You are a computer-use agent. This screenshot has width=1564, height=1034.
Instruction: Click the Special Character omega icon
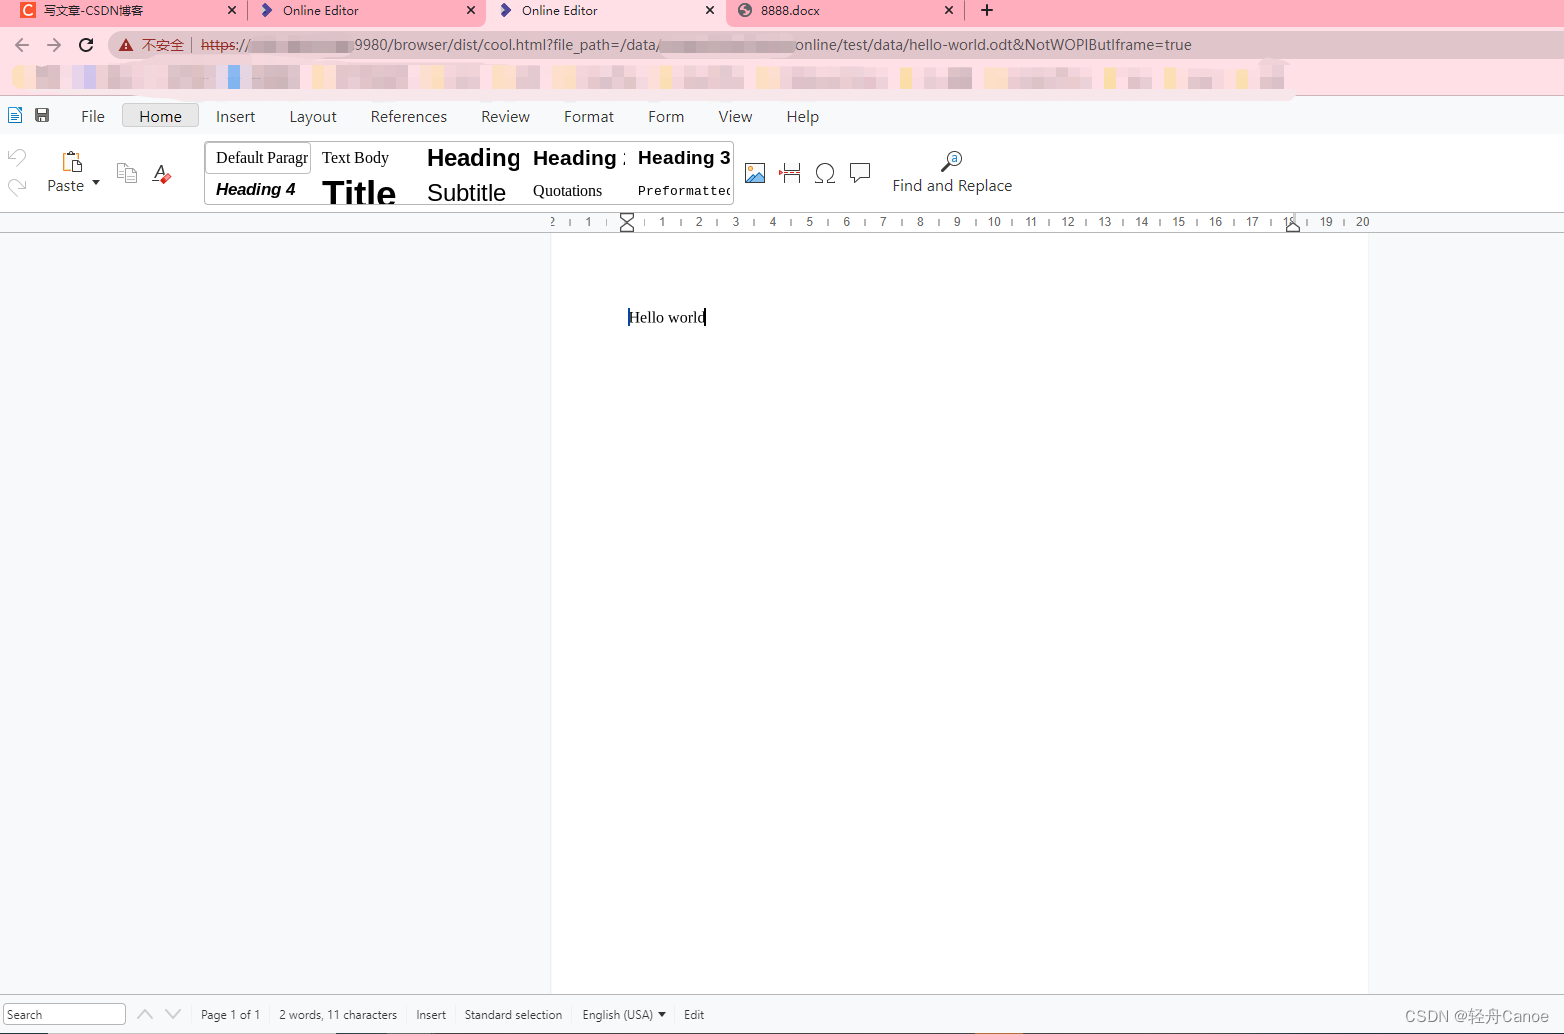point(825,173)
